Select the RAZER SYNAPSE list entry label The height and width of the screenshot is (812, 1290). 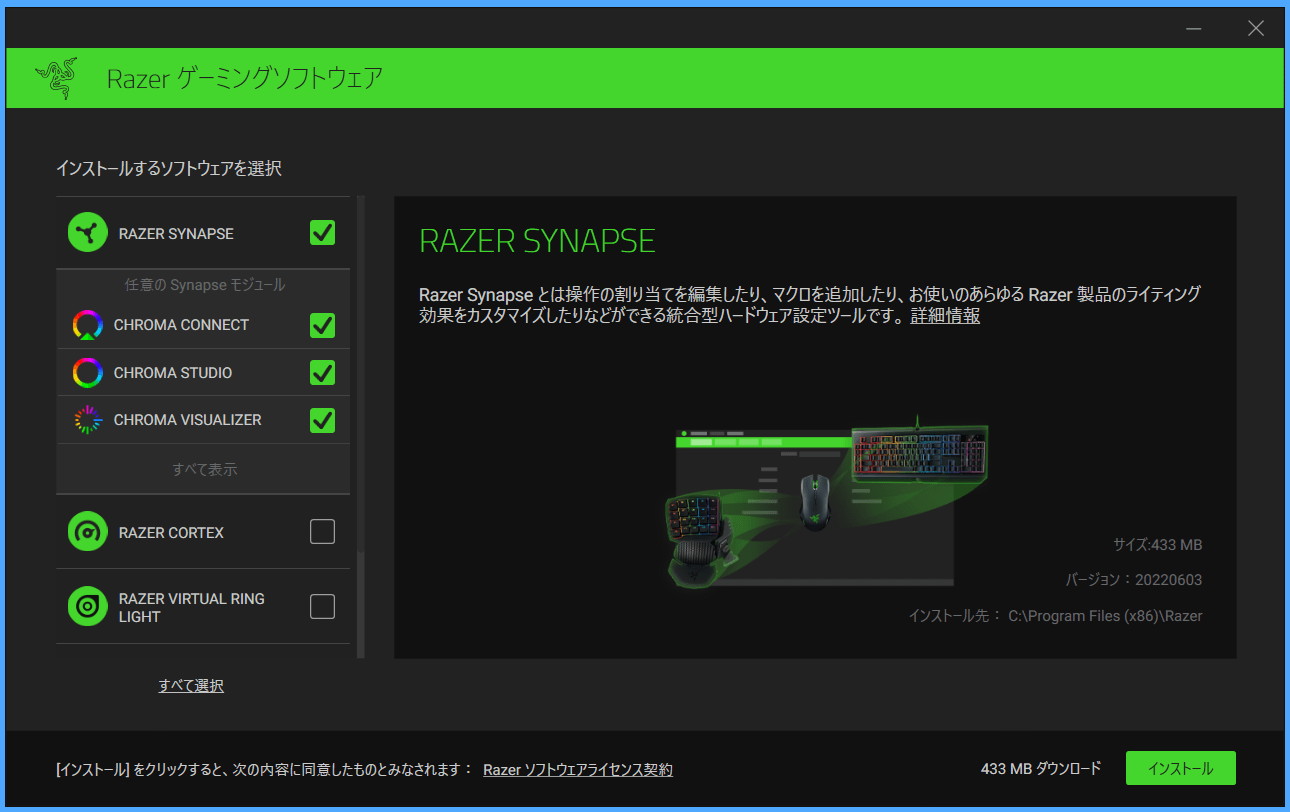176,234
